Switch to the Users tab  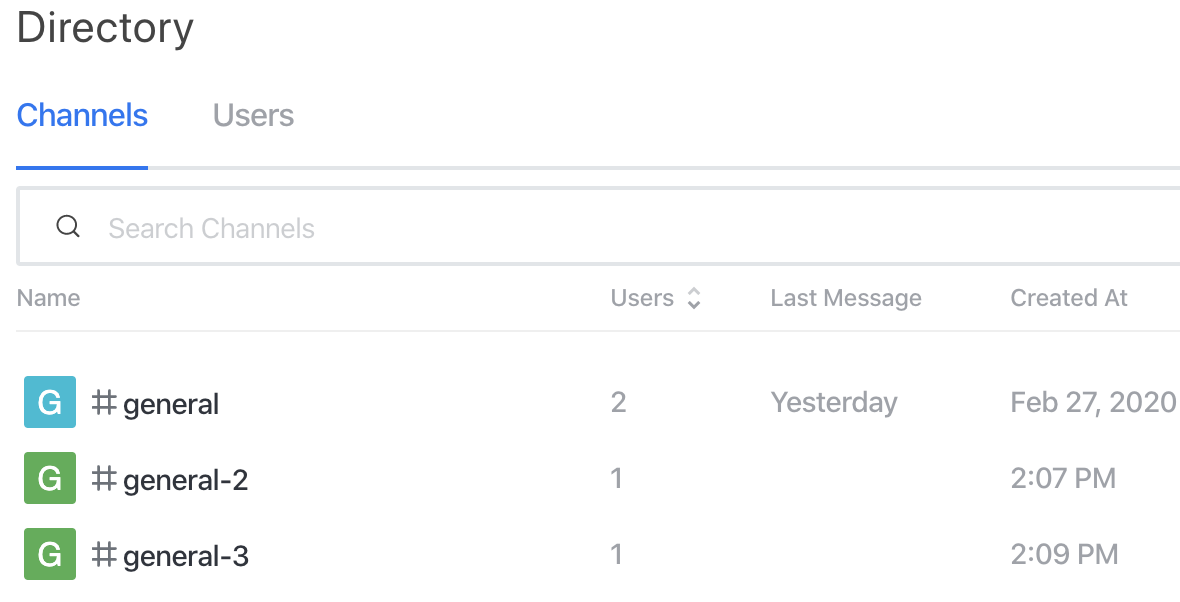point(254,115)
